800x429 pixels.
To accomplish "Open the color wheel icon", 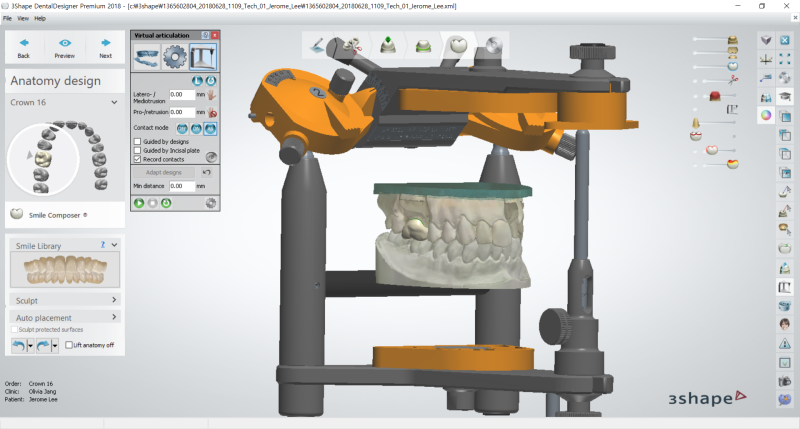I will pyautogui.click(x=766, y=115).
